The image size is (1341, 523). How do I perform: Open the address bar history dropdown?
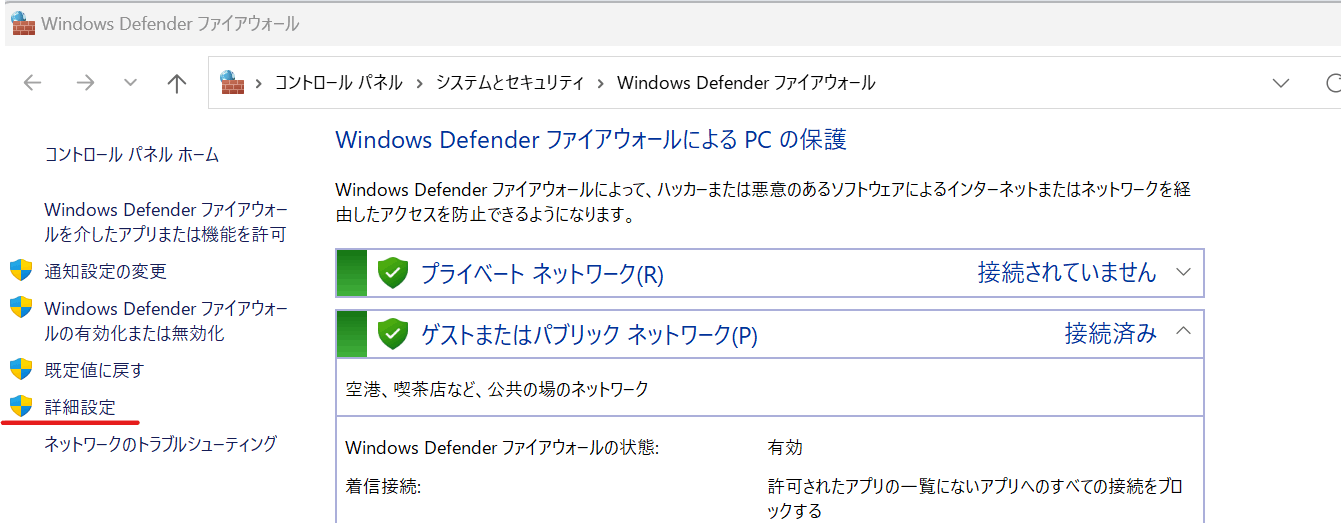point(1281,83)
